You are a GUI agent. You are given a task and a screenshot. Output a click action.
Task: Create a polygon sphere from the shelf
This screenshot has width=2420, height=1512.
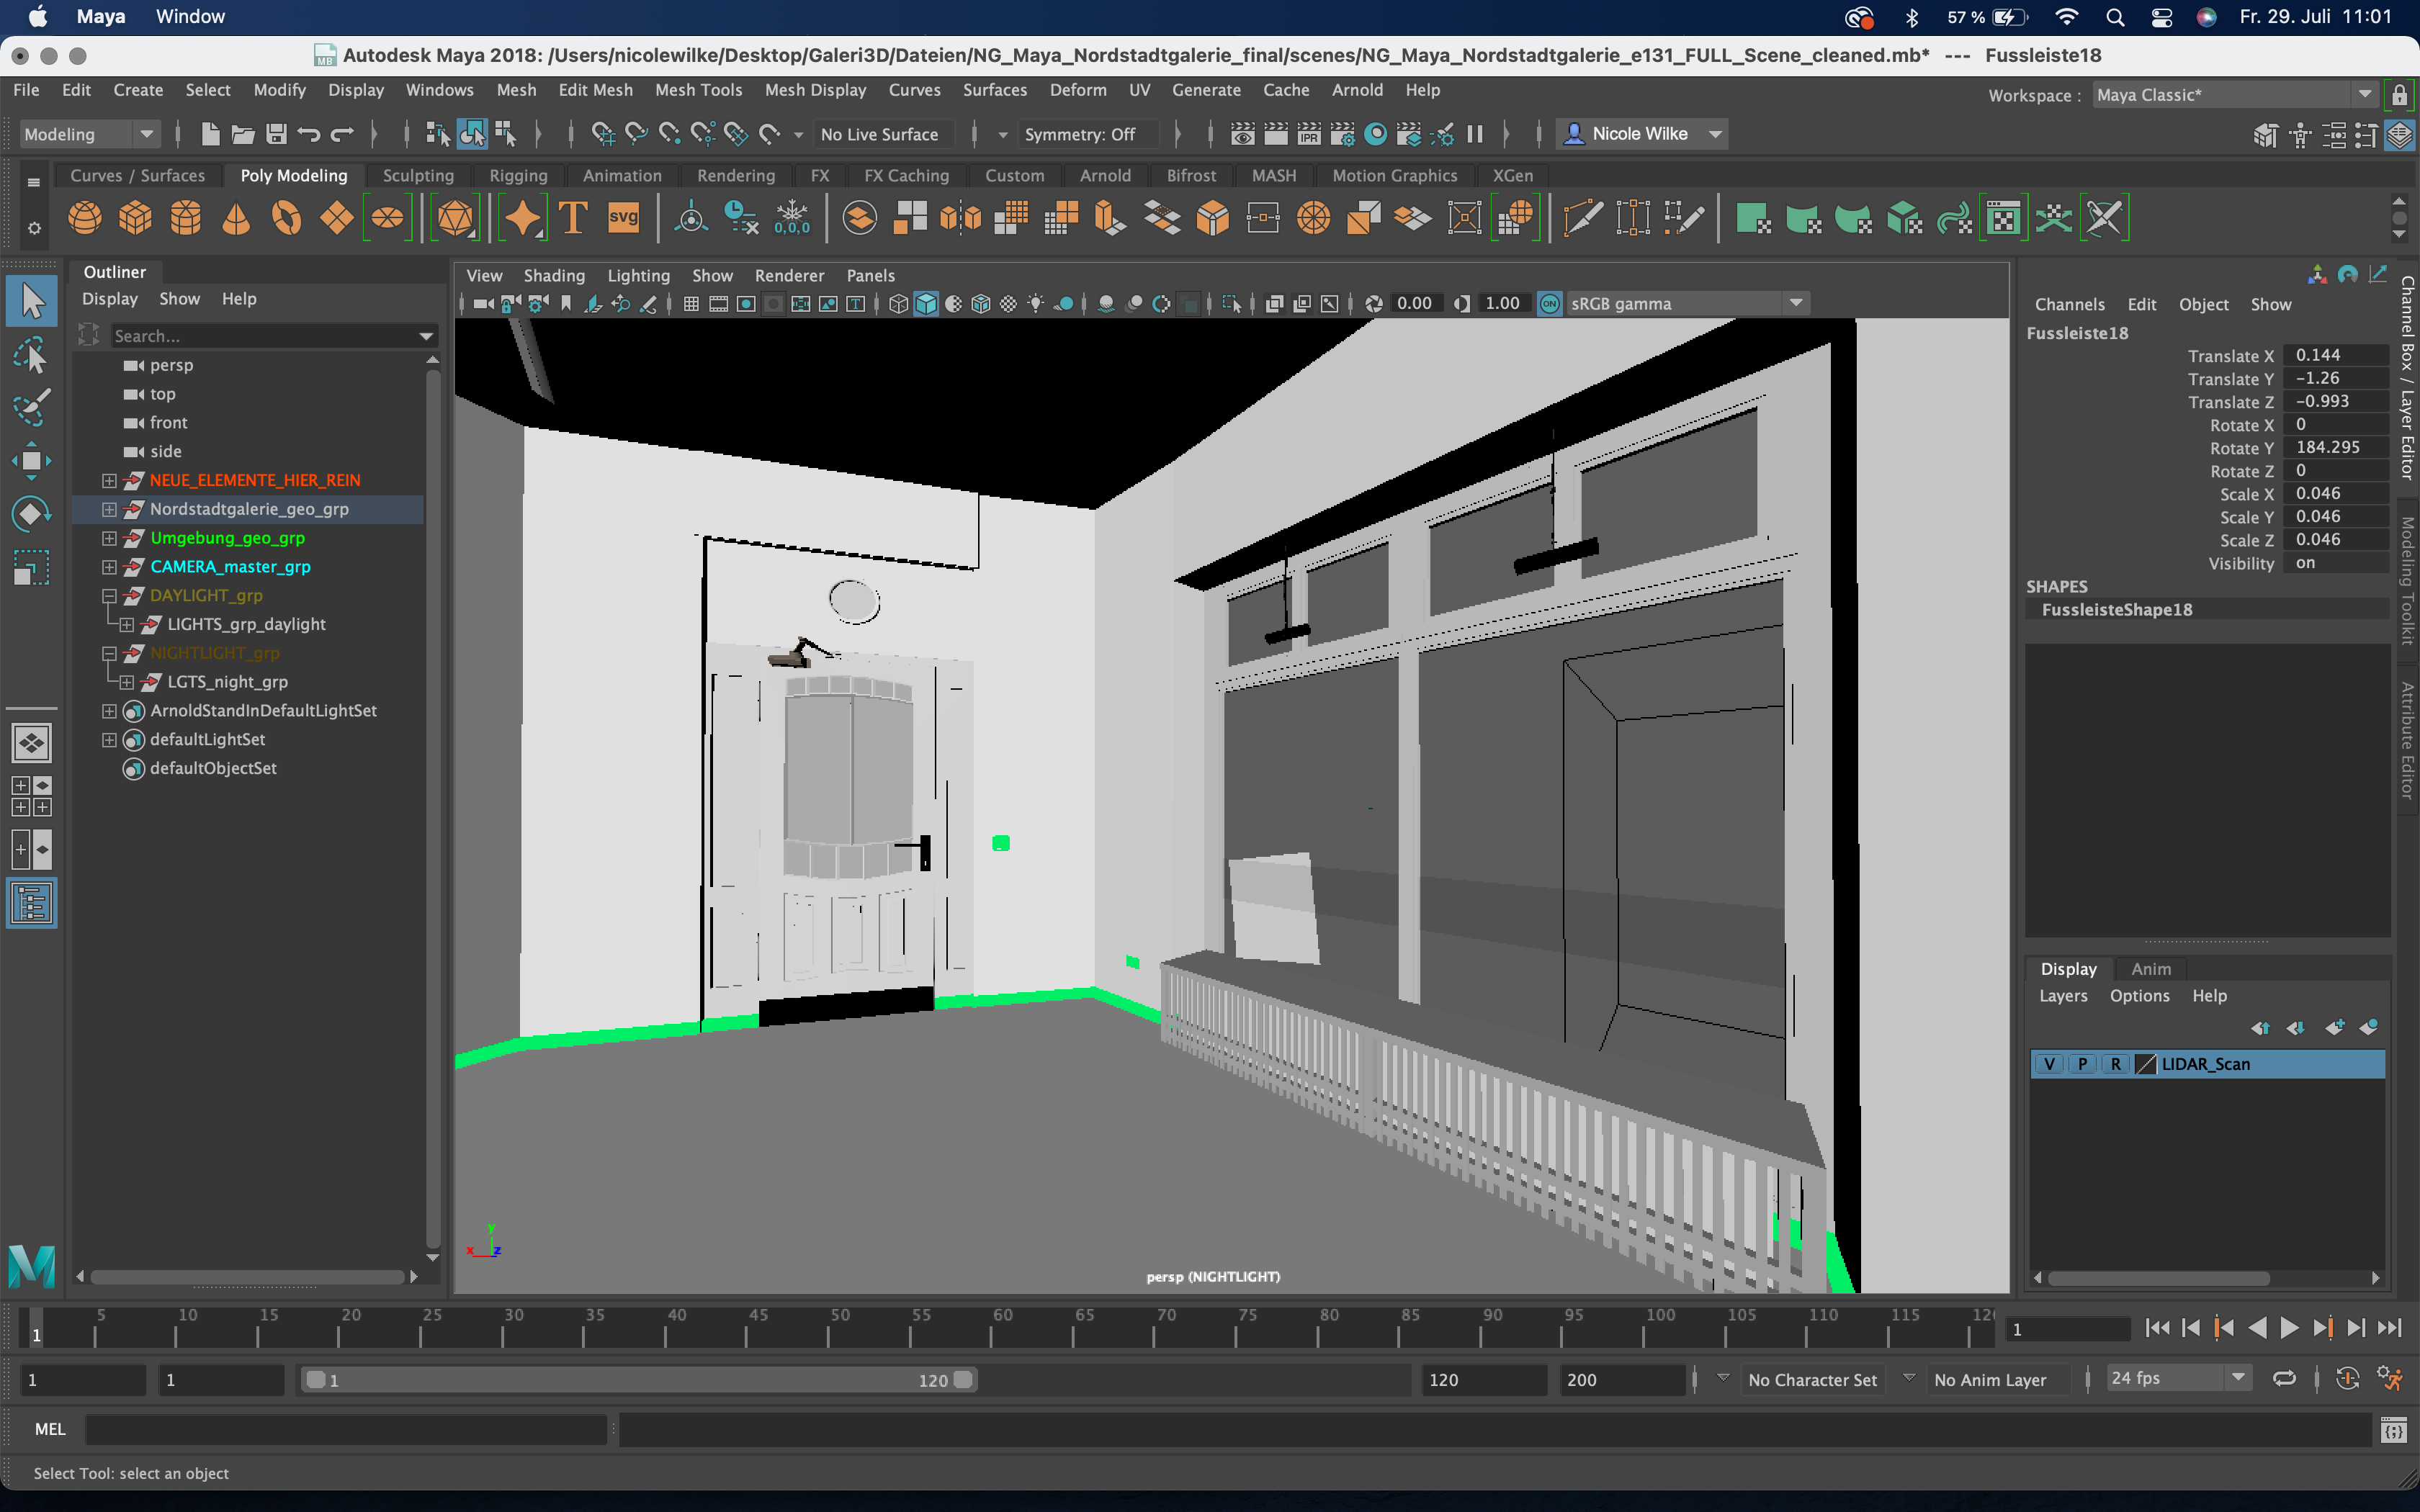(x=84, y=217)
